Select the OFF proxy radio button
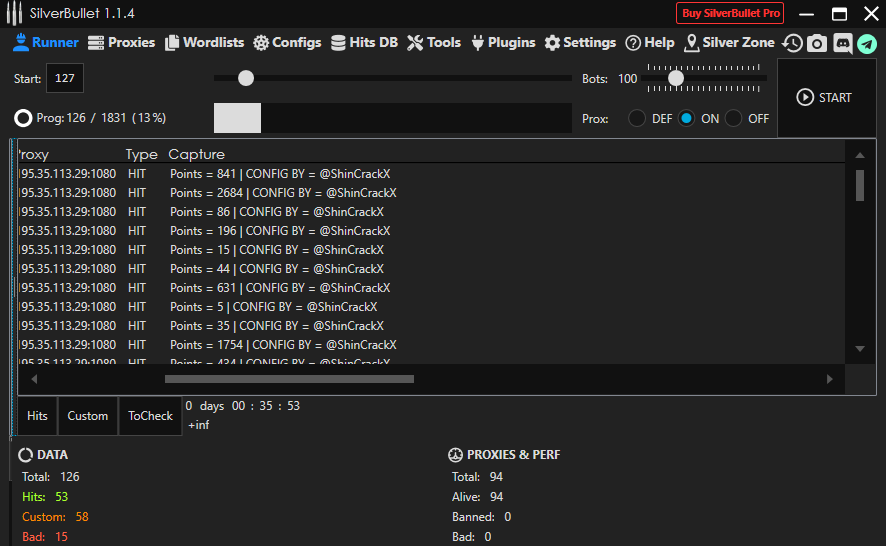Viewport: 886px width, 546px height. (733, 118)
